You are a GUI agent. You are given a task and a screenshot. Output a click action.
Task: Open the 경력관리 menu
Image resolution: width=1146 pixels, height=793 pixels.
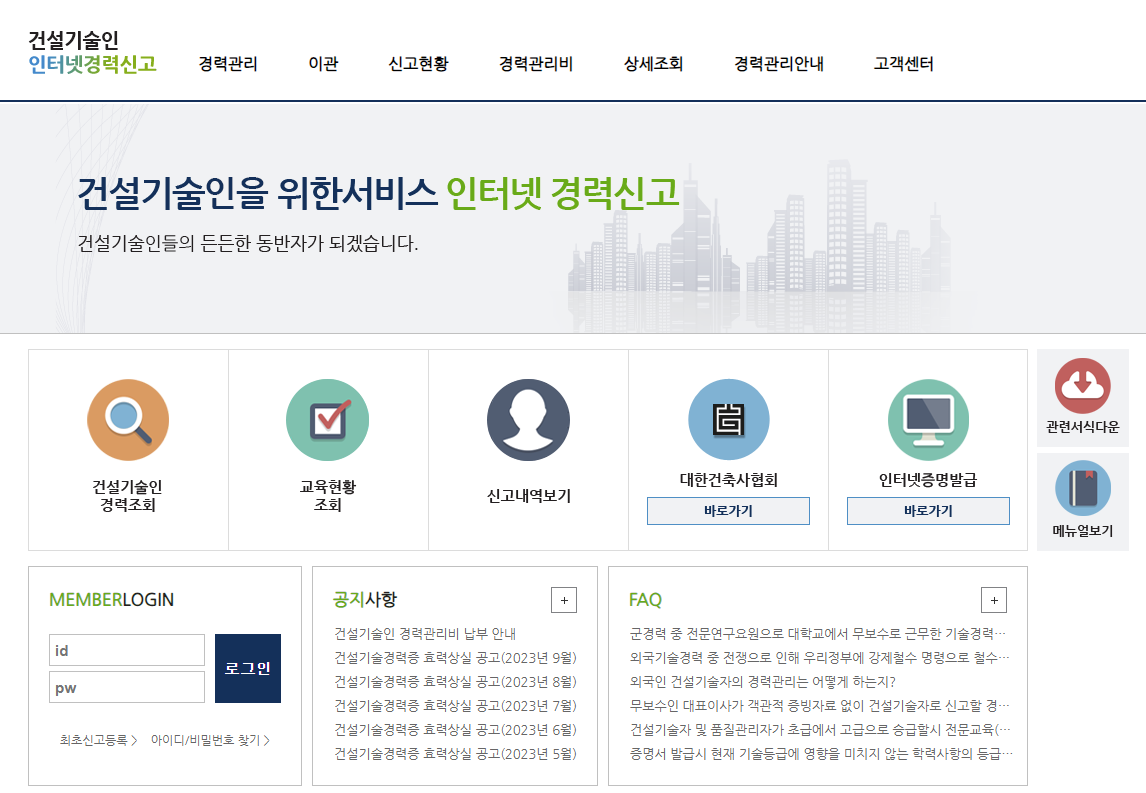tap(228, 64)
